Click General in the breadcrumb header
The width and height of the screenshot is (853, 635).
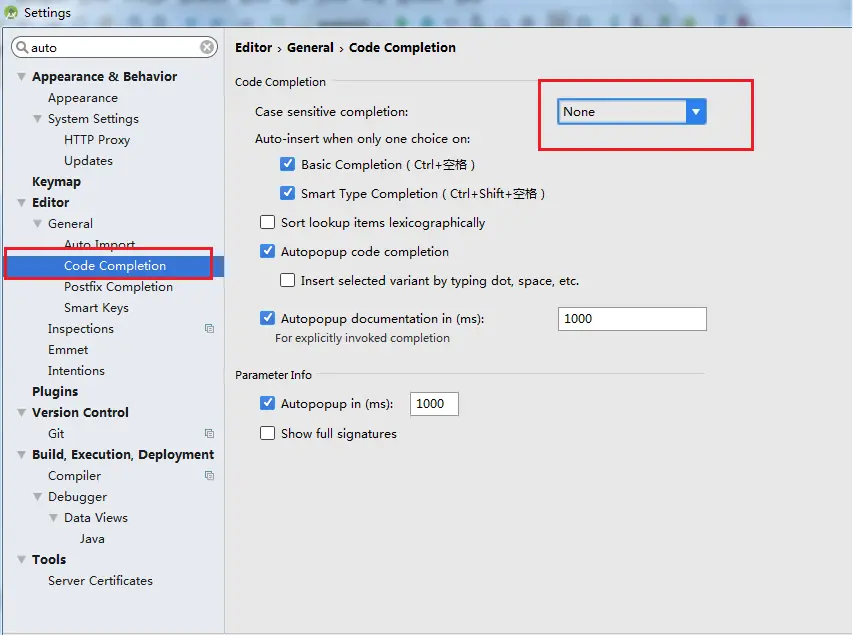click(x=310, y=47)
